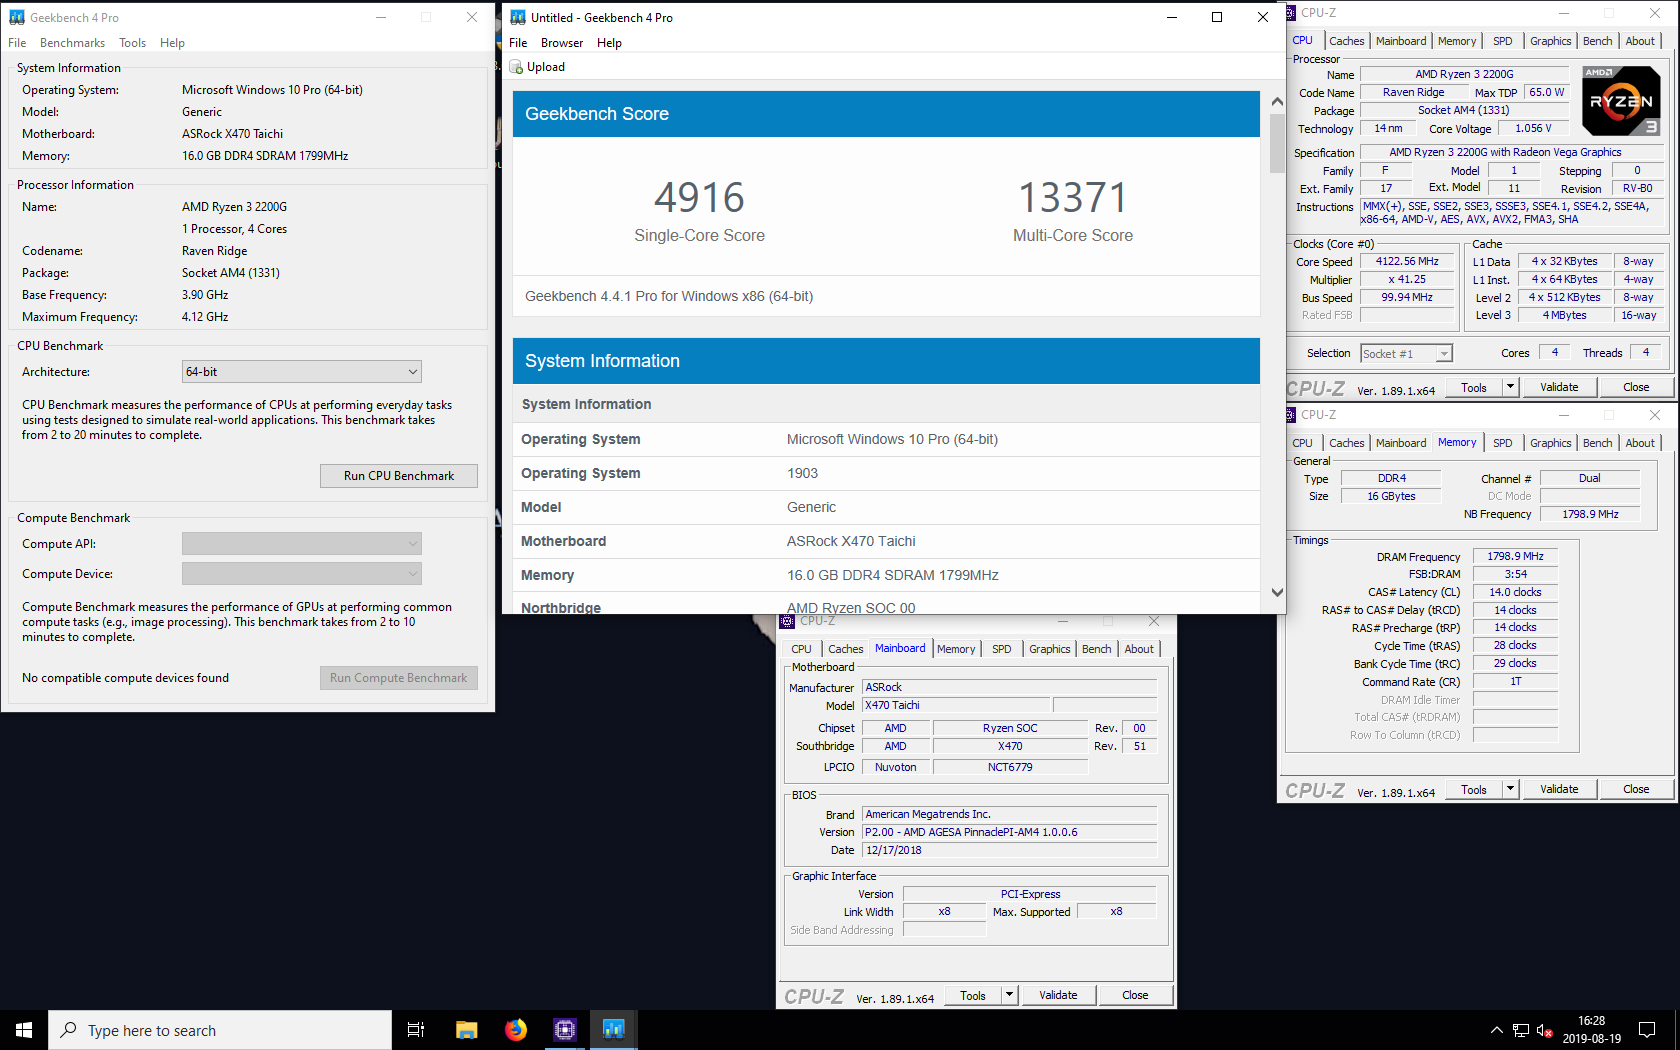This screenshot has height=1050, width=1680.
Task: Click the LPCIO NCT6779 field
Action: [x=1010, y=767]
